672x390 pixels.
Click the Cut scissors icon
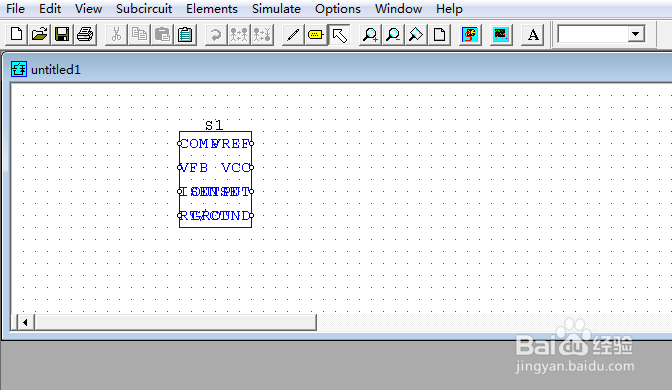116,34
